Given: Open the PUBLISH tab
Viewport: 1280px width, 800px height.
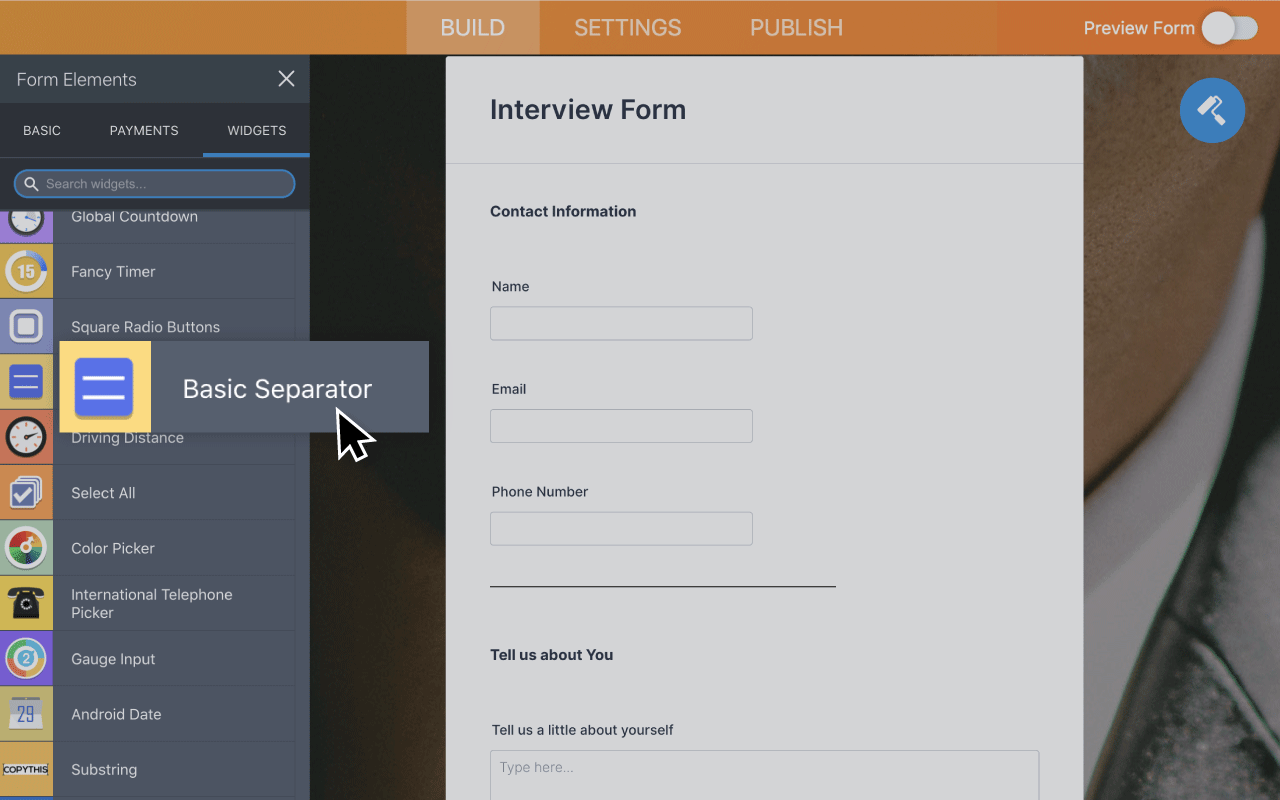Looking at the screenshot, I should [x=795, y=27].
